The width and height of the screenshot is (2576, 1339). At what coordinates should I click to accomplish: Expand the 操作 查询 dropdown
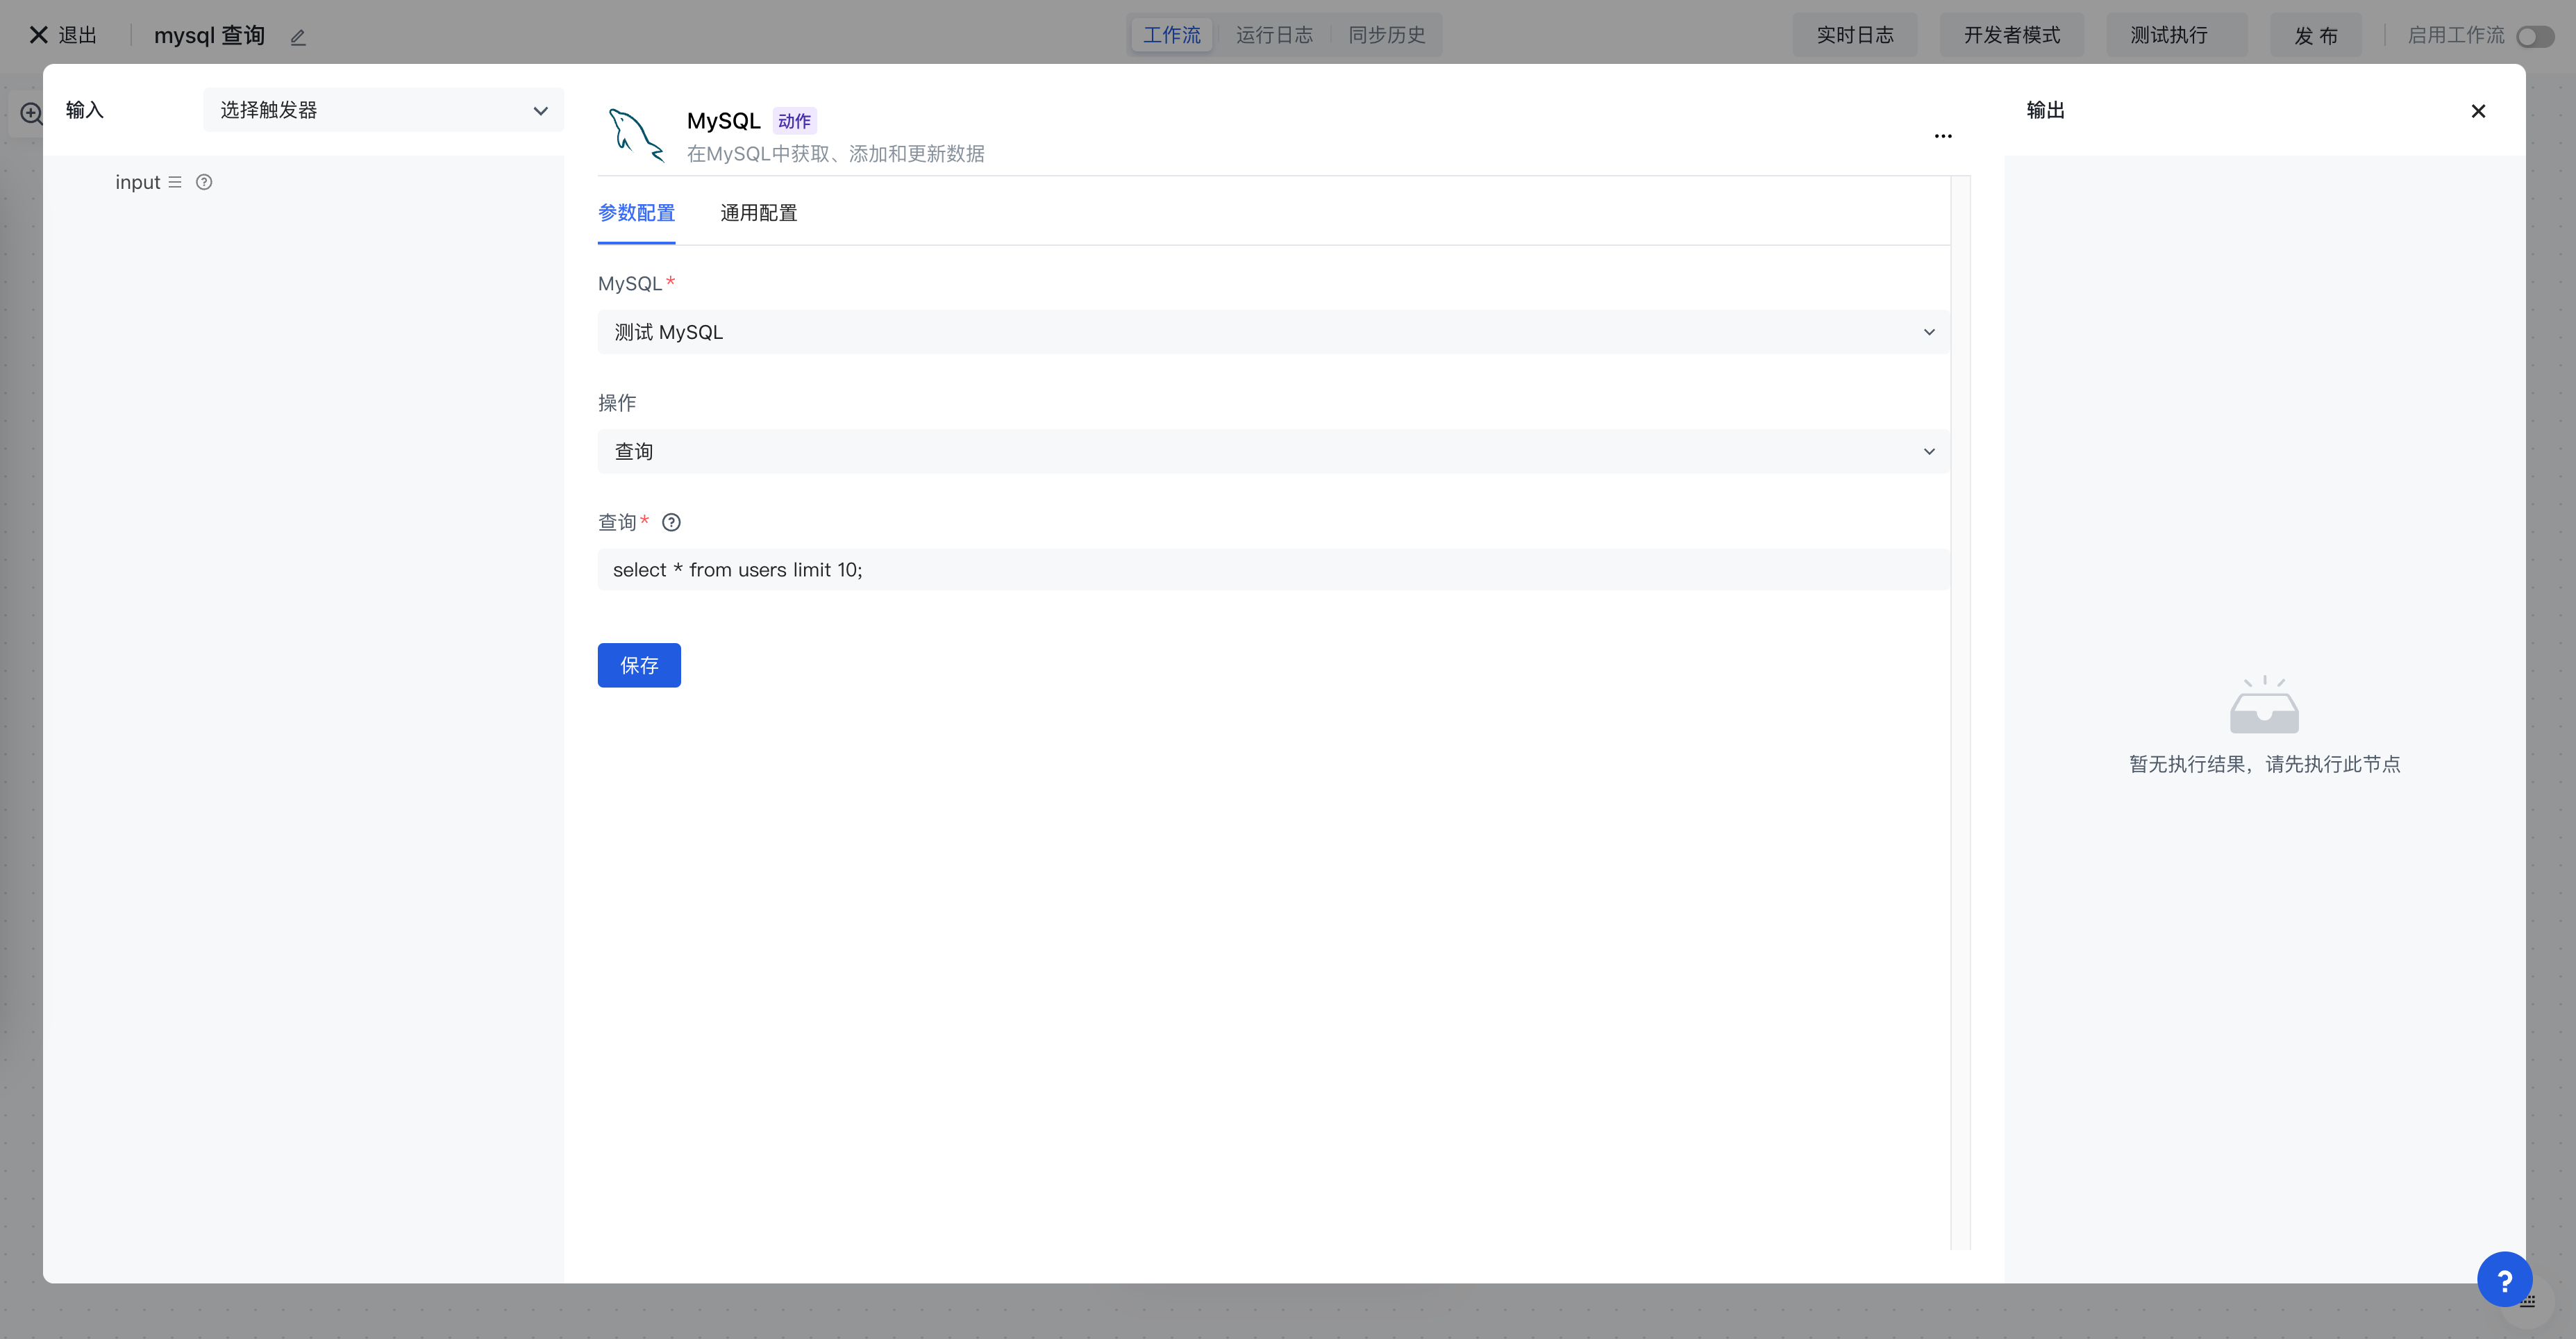1273,451
